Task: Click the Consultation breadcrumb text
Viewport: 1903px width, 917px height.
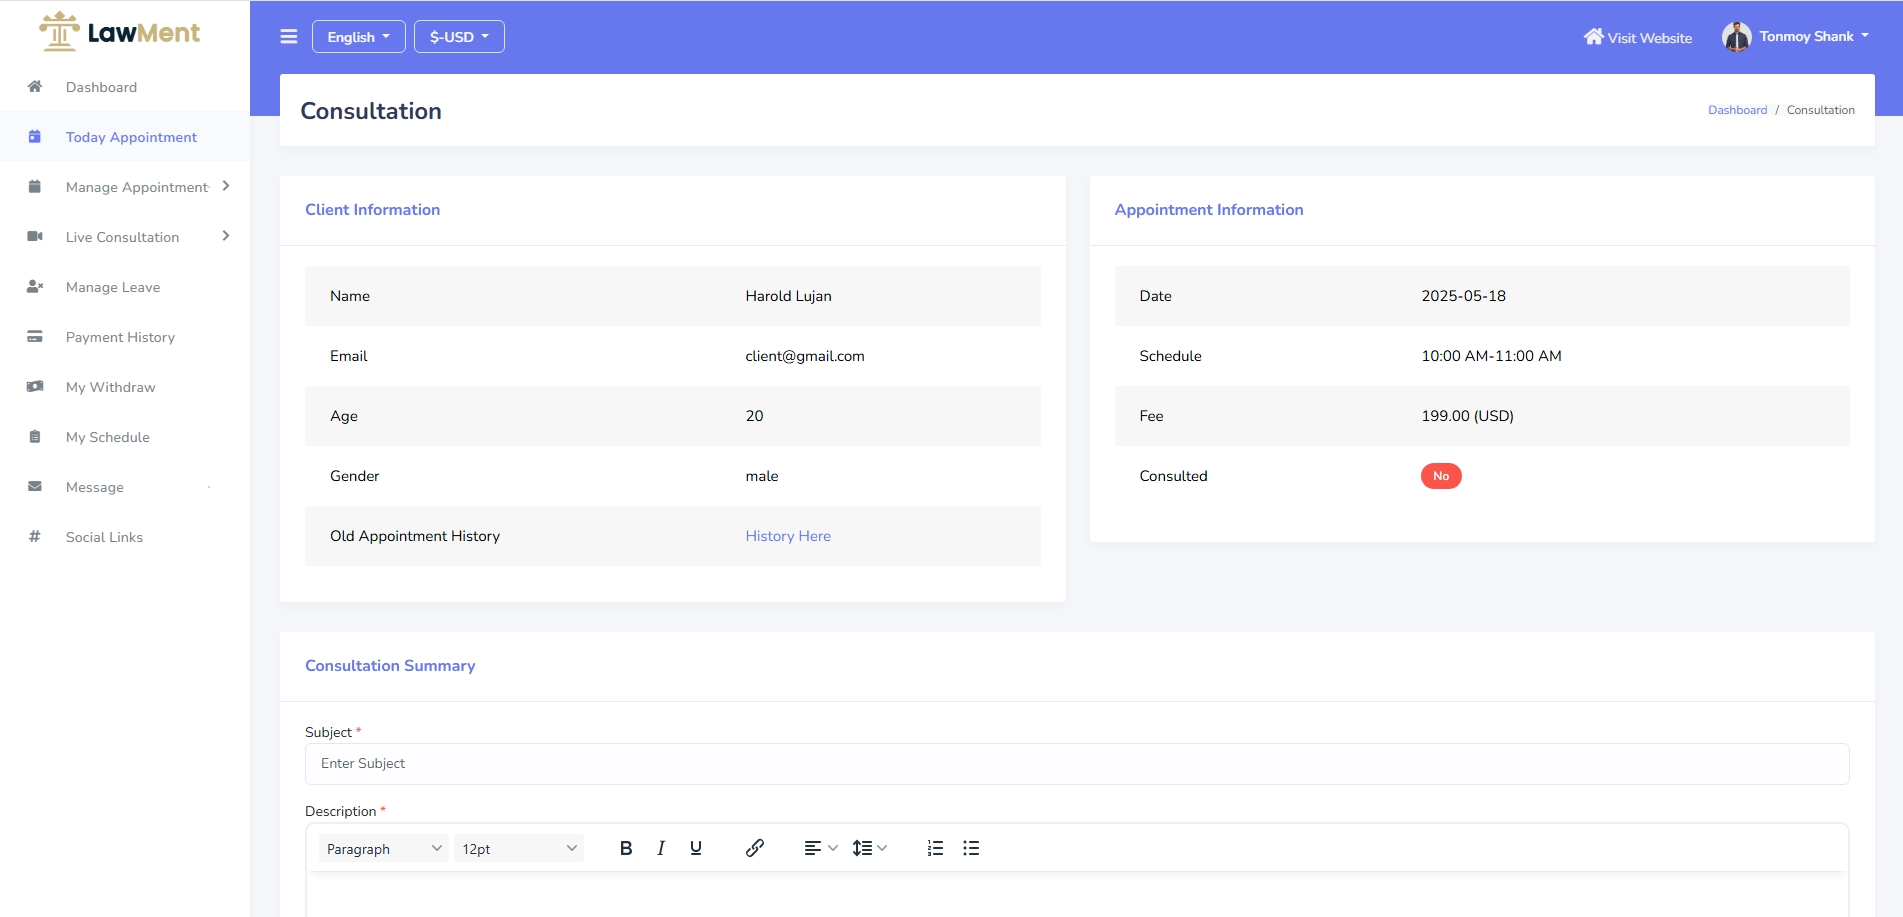Action: (x=1820, y=110)
